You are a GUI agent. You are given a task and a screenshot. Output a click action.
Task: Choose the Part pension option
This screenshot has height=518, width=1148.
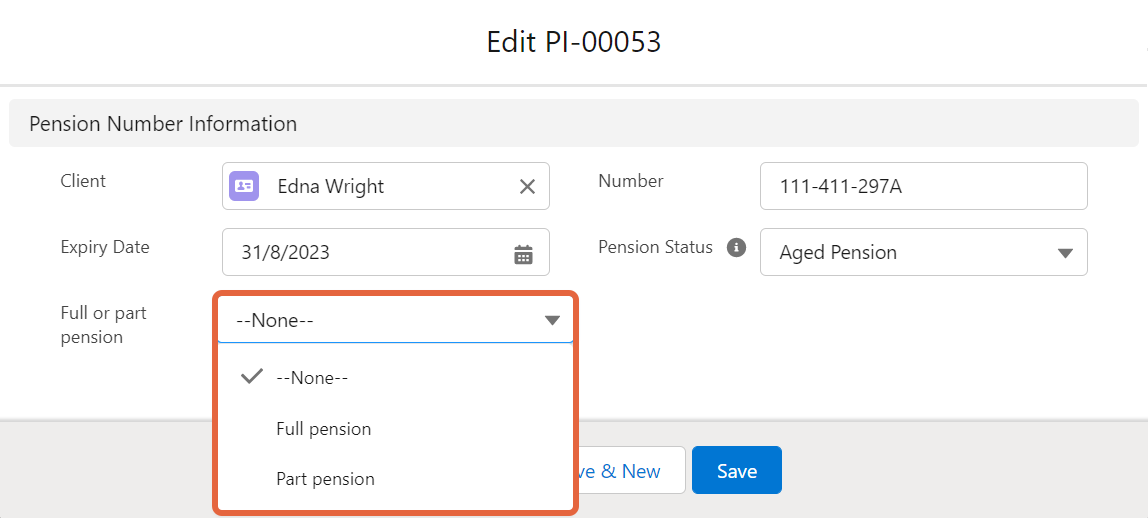(395, 479)
